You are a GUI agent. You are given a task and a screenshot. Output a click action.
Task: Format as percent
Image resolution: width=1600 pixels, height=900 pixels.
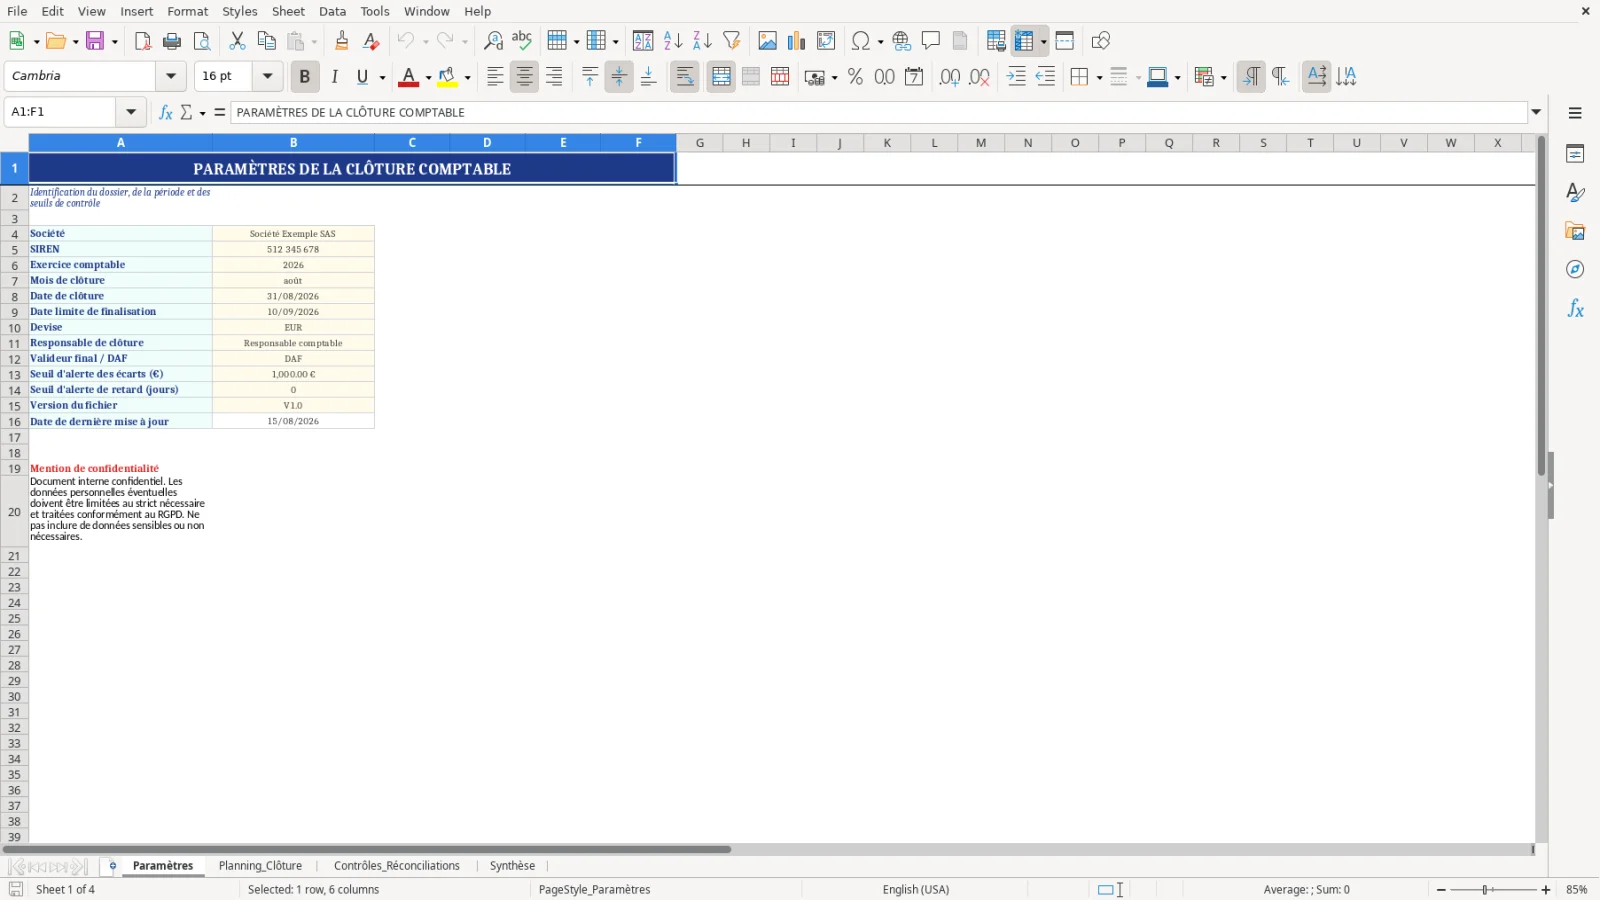(x=855, y=77)
